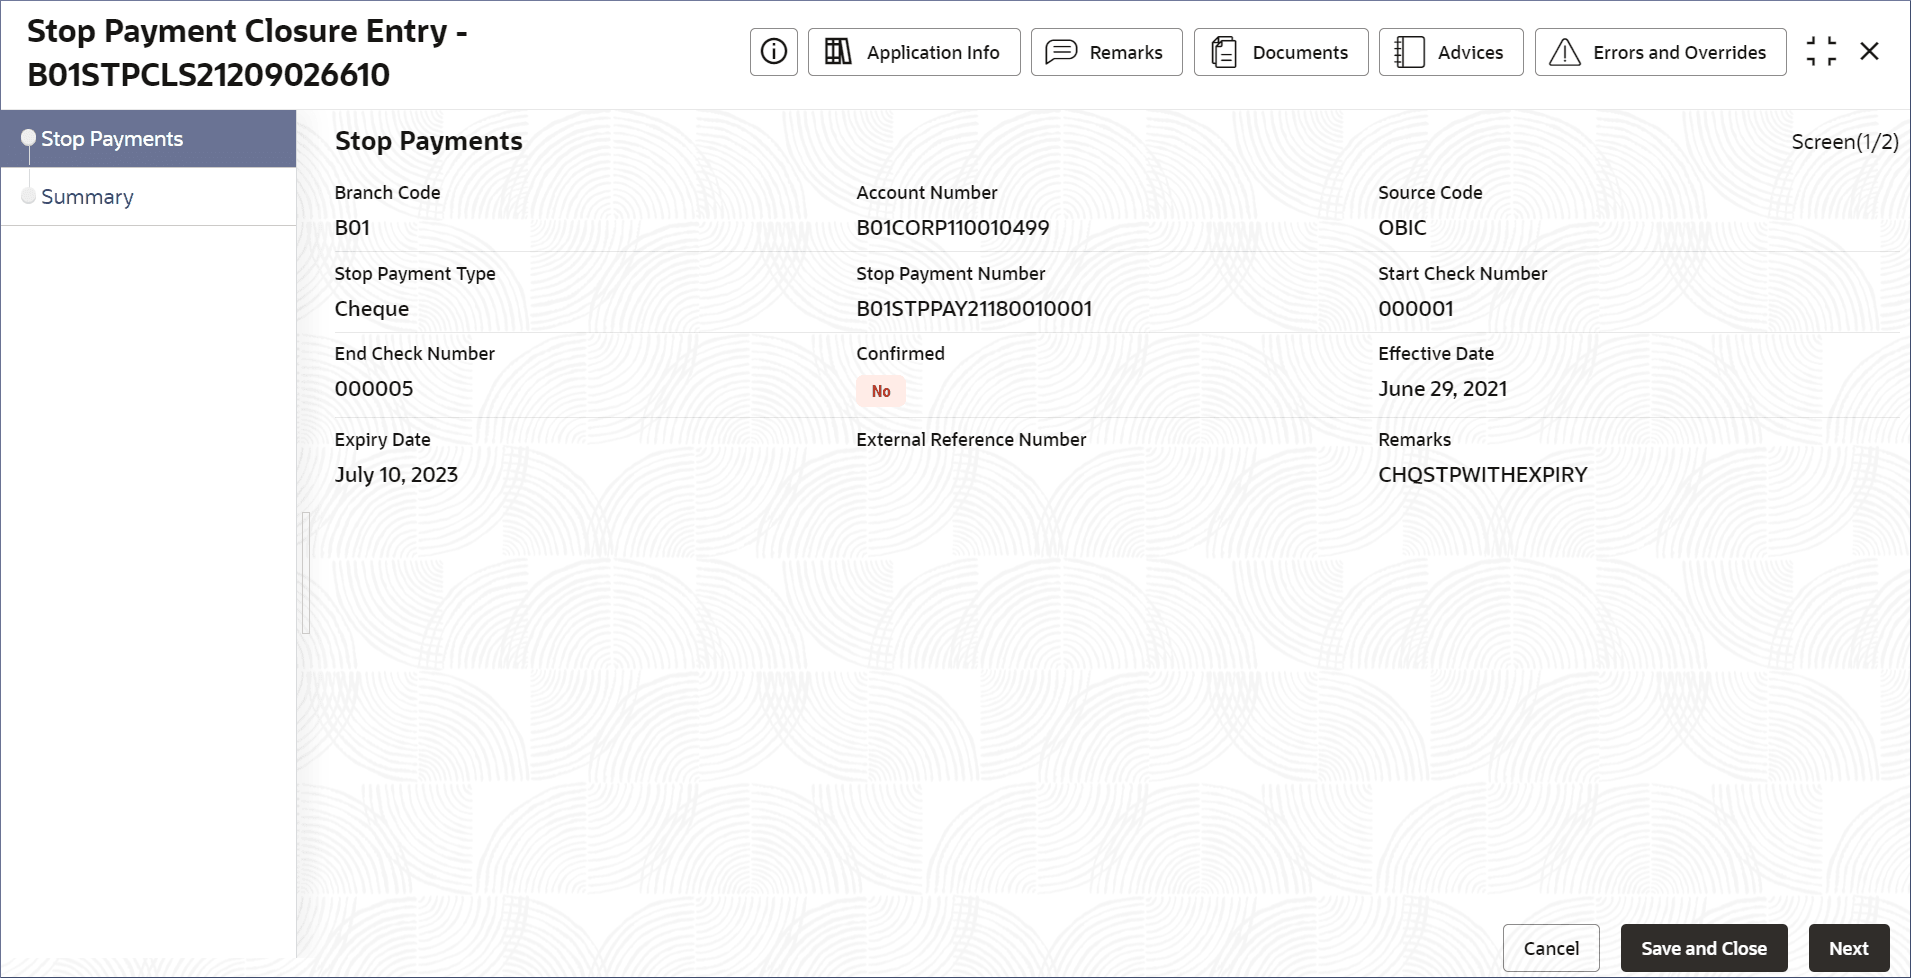Click the window title B01STPCLS21209026610
The image size is (1911, 978).
[x=209, y=75]
